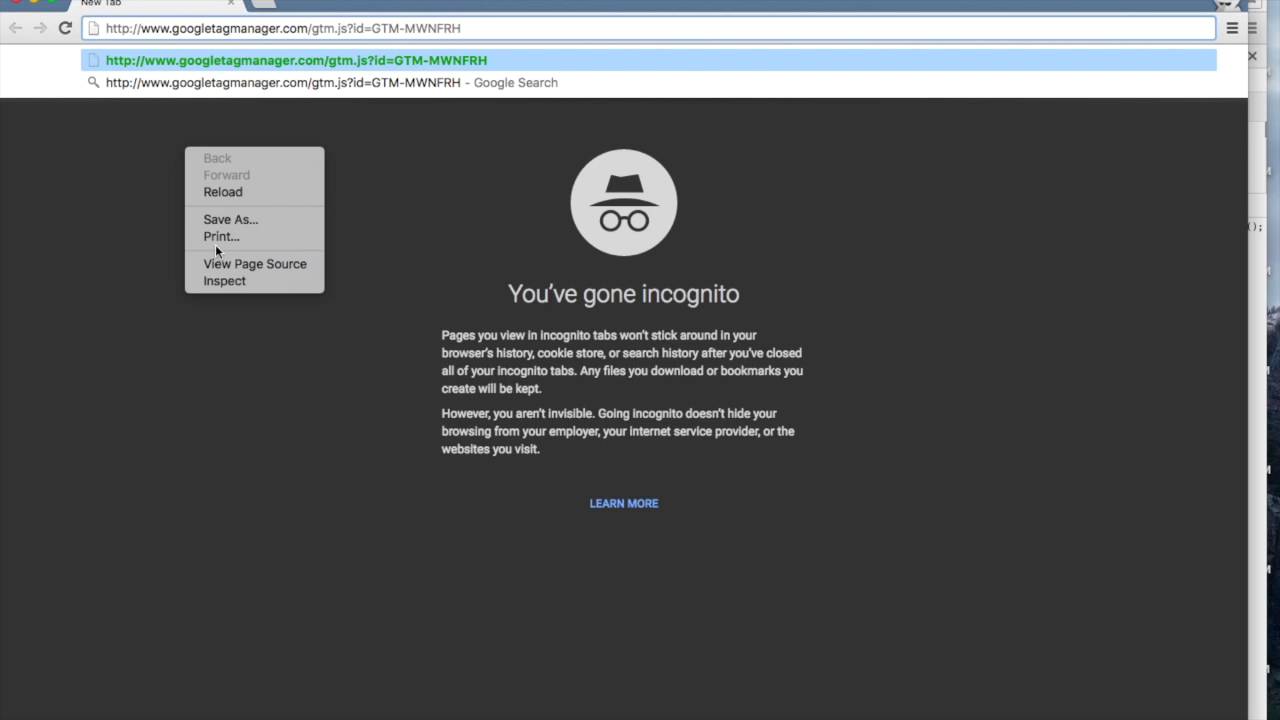The width and height of the screenshot is (1280, 720).
Task: Click the browser forward arrow button
Action: click(40, 28)
